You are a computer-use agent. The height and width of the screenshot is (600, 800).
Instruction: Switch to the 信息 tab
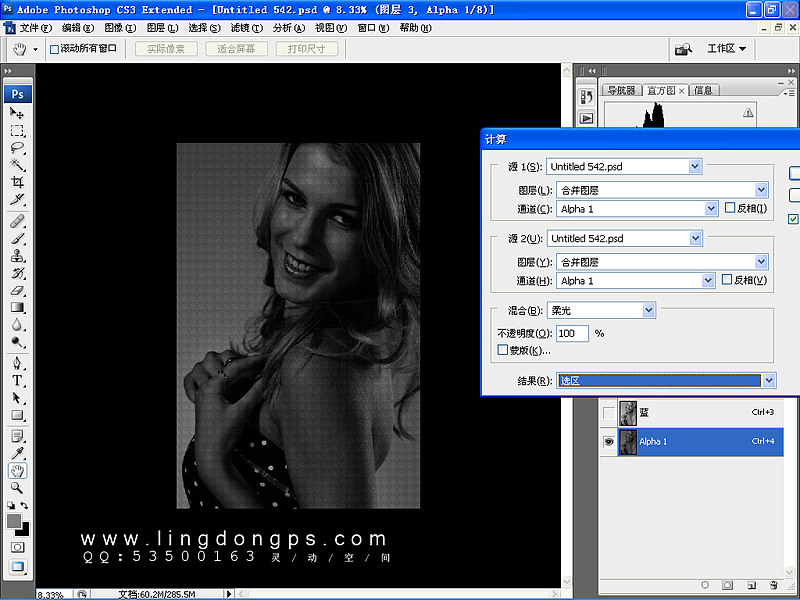(704, 90)
